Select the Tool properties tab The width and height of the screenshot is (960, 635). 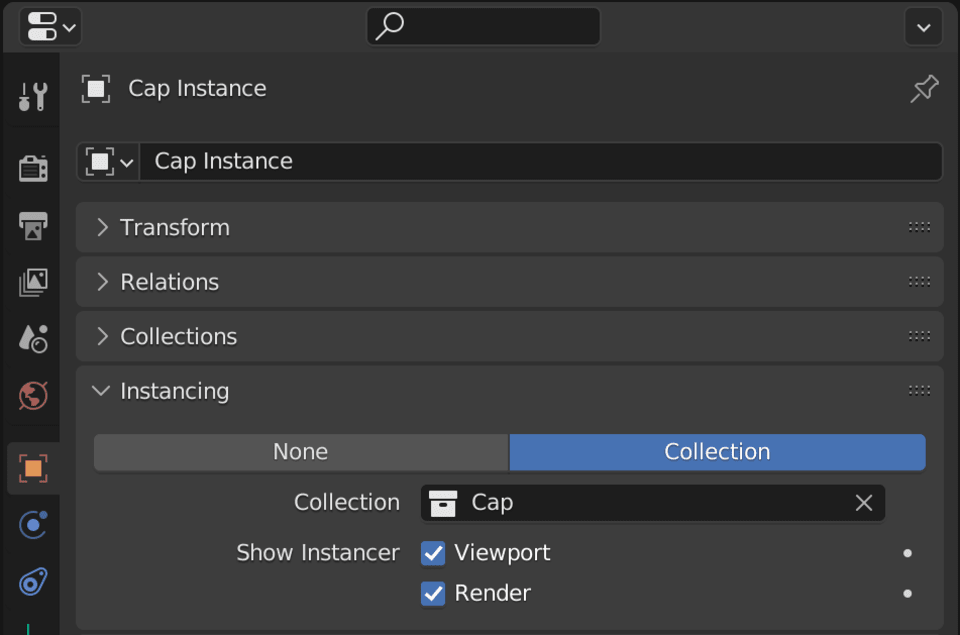click(x=31, y=95)
